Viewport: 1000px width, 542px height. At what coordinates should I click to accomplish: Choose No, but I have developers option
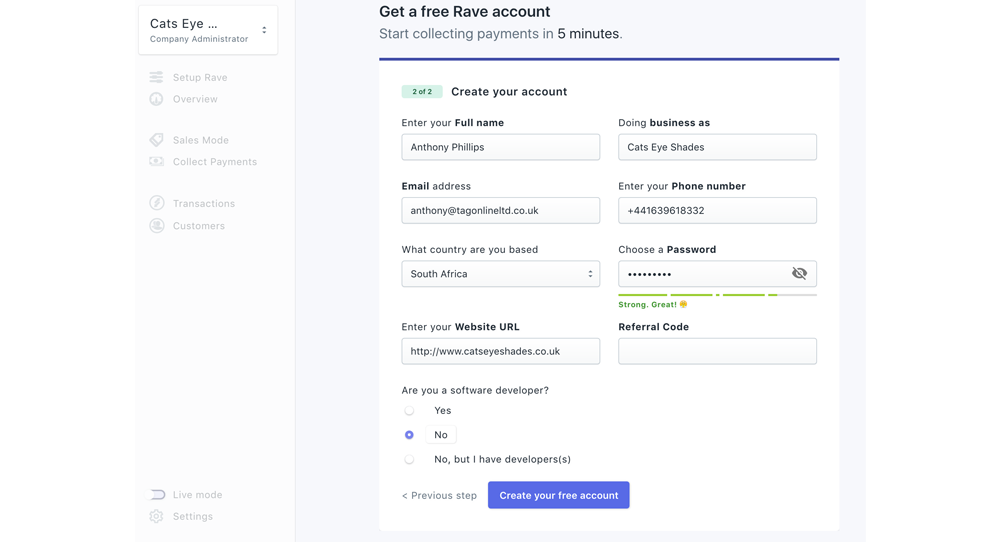click(x=409, y=460)
